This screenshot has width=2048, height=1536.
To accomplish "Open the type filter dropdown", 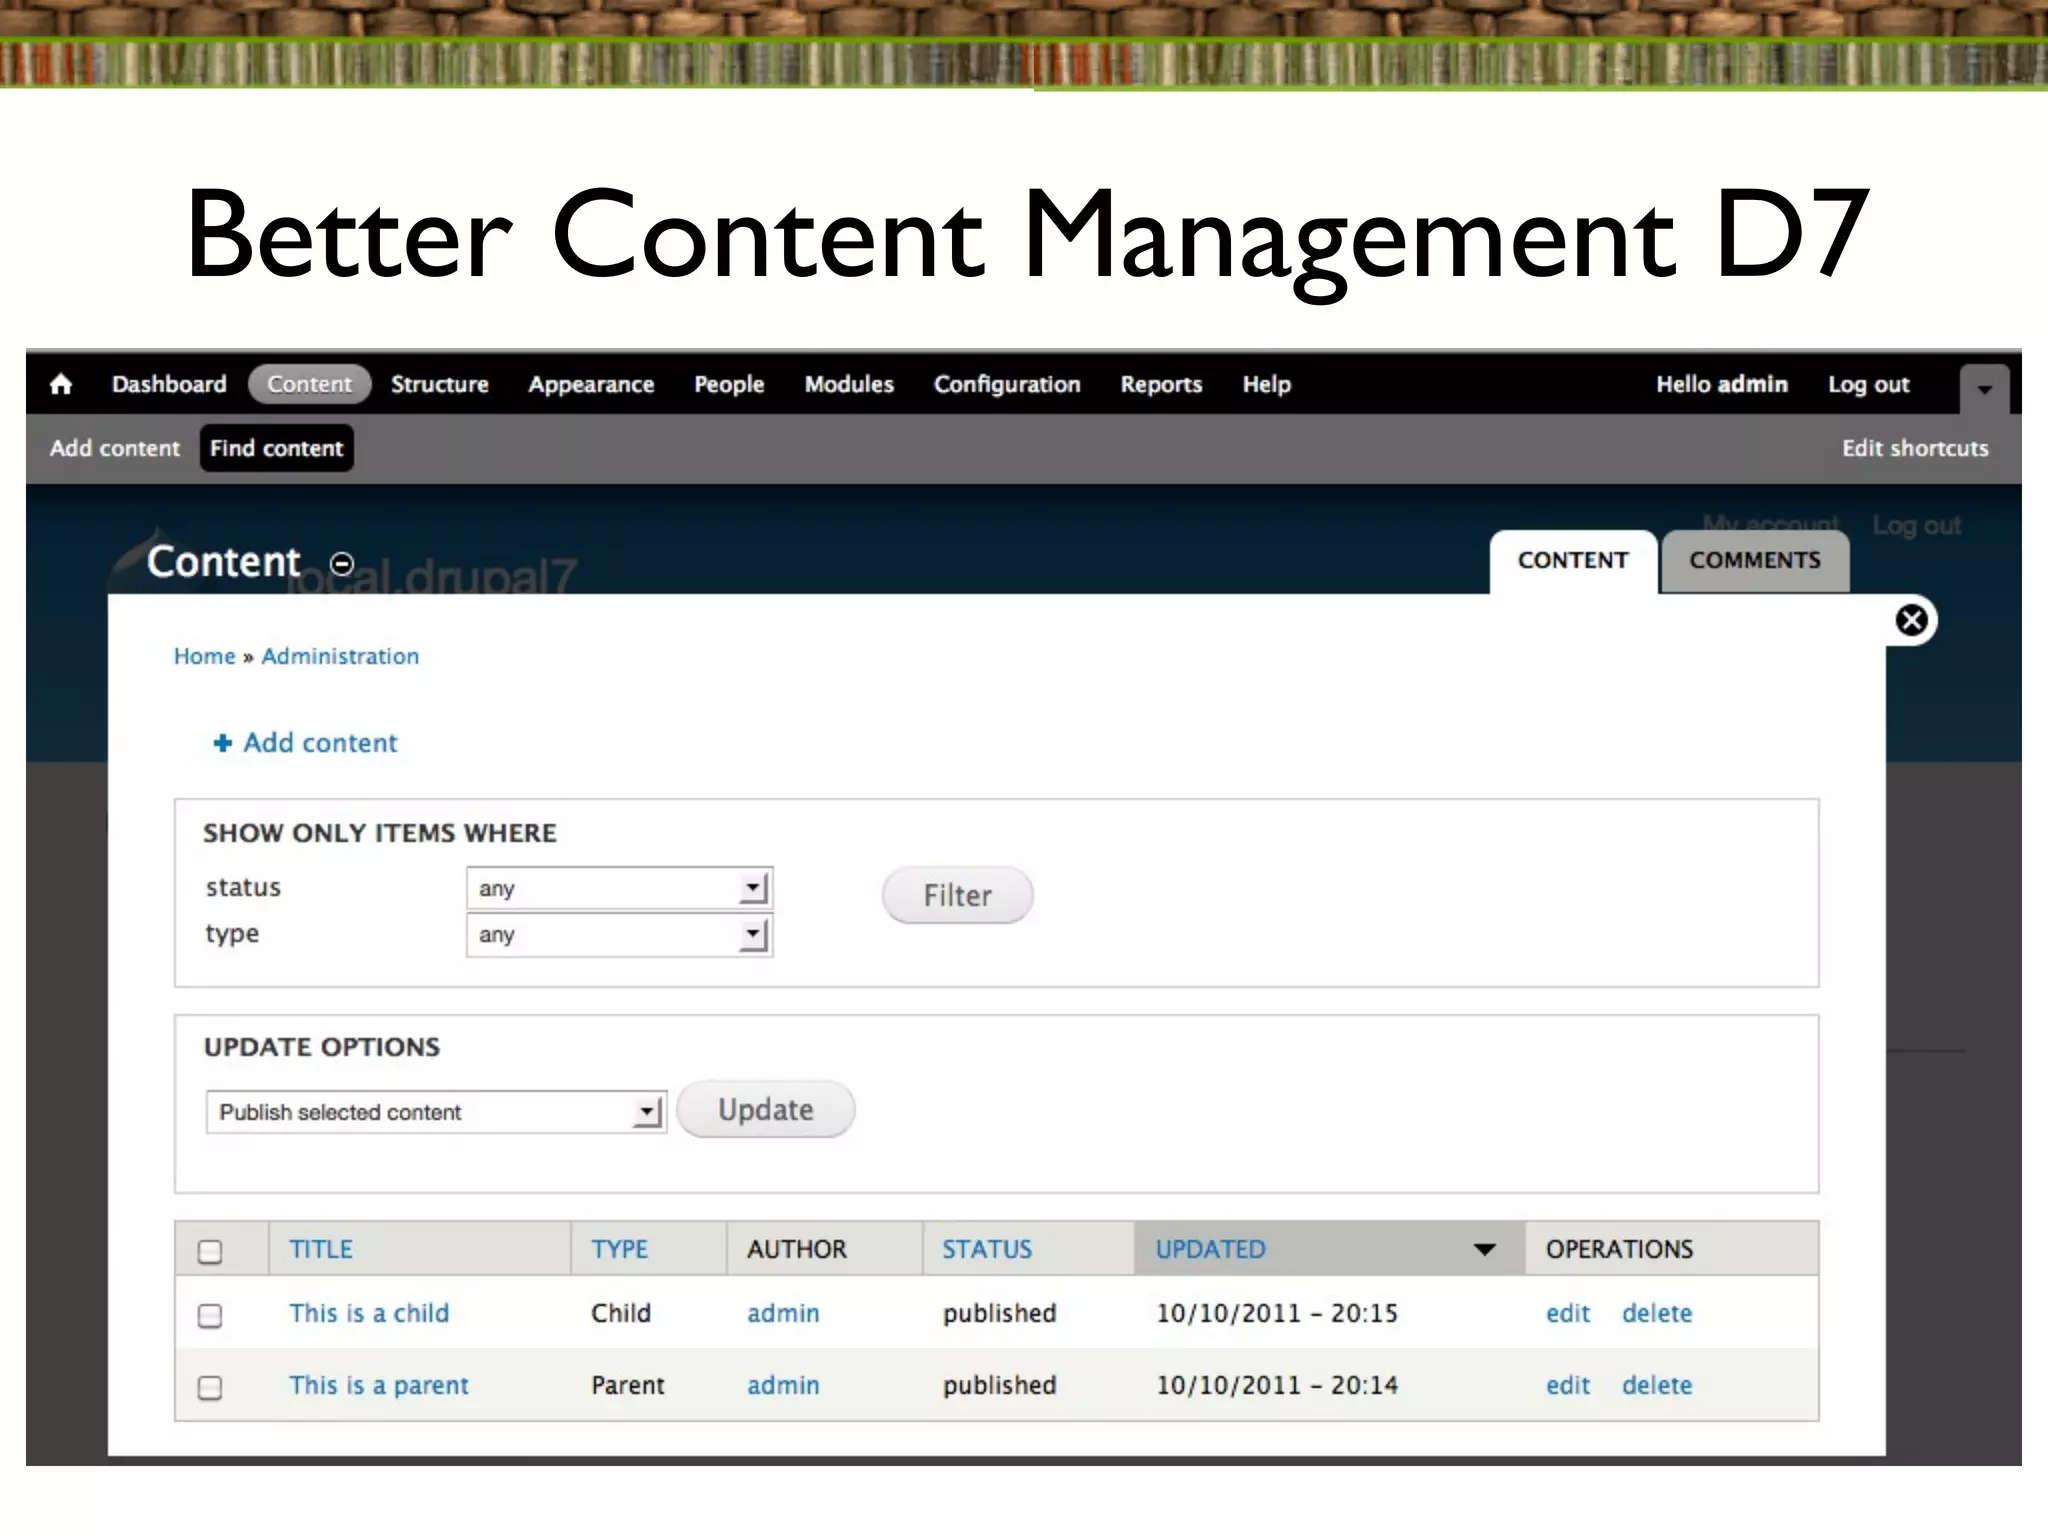I will [619, 935].
